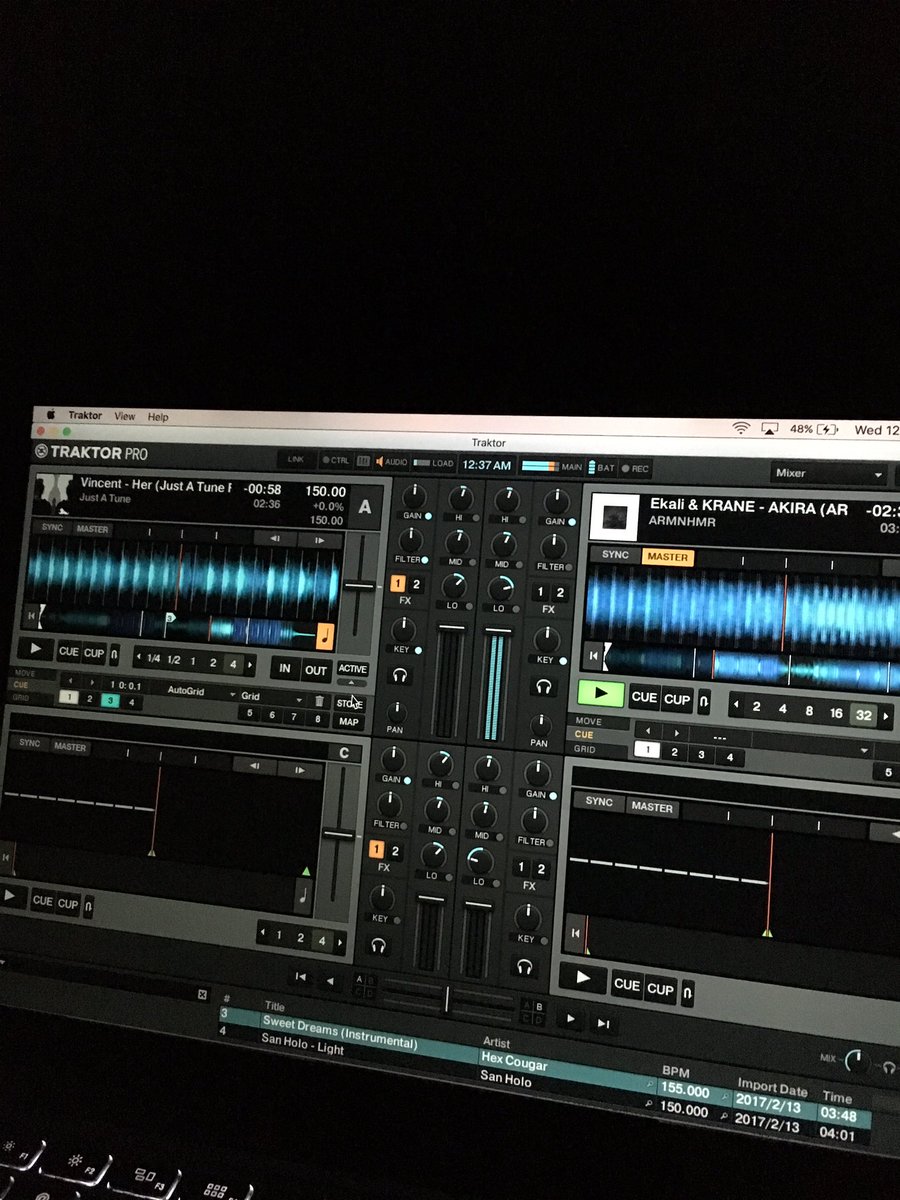Click Deck A flux mode icon next to CUP

tap(114, 654)
